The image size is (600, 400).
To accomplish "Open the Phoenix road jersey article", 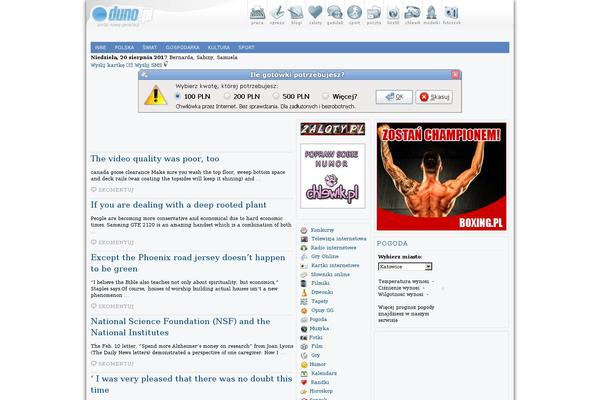I will click(x=188, y=263).
